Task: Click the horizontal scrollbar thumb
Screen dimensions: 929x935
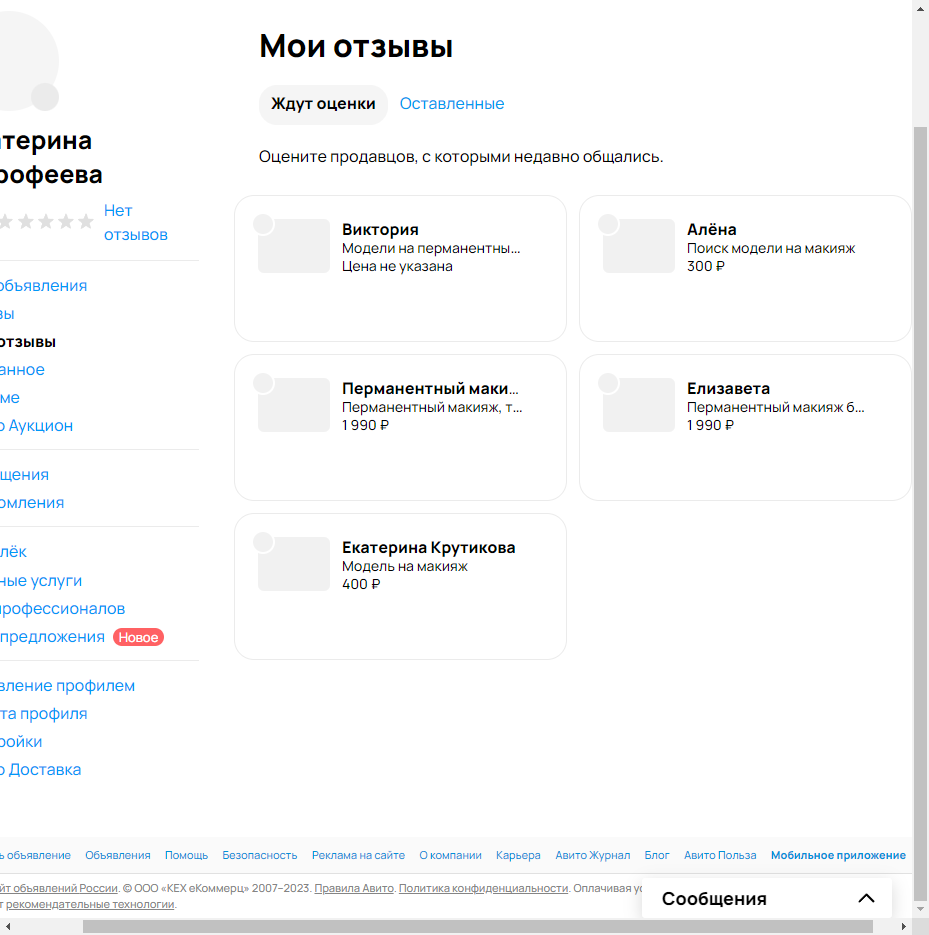Action: pos(478,926)
